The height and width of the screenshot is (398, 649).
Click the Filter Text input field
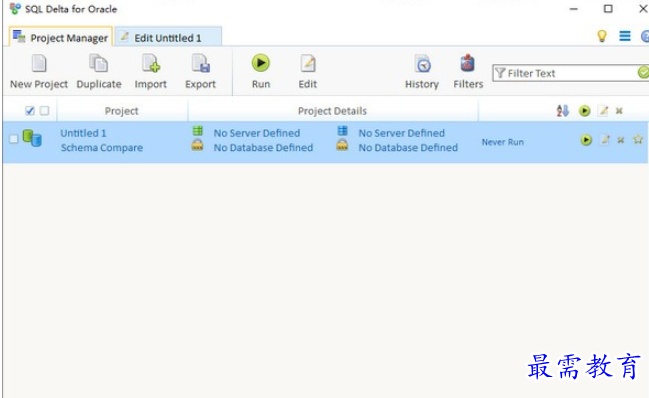tap(569, 73)
